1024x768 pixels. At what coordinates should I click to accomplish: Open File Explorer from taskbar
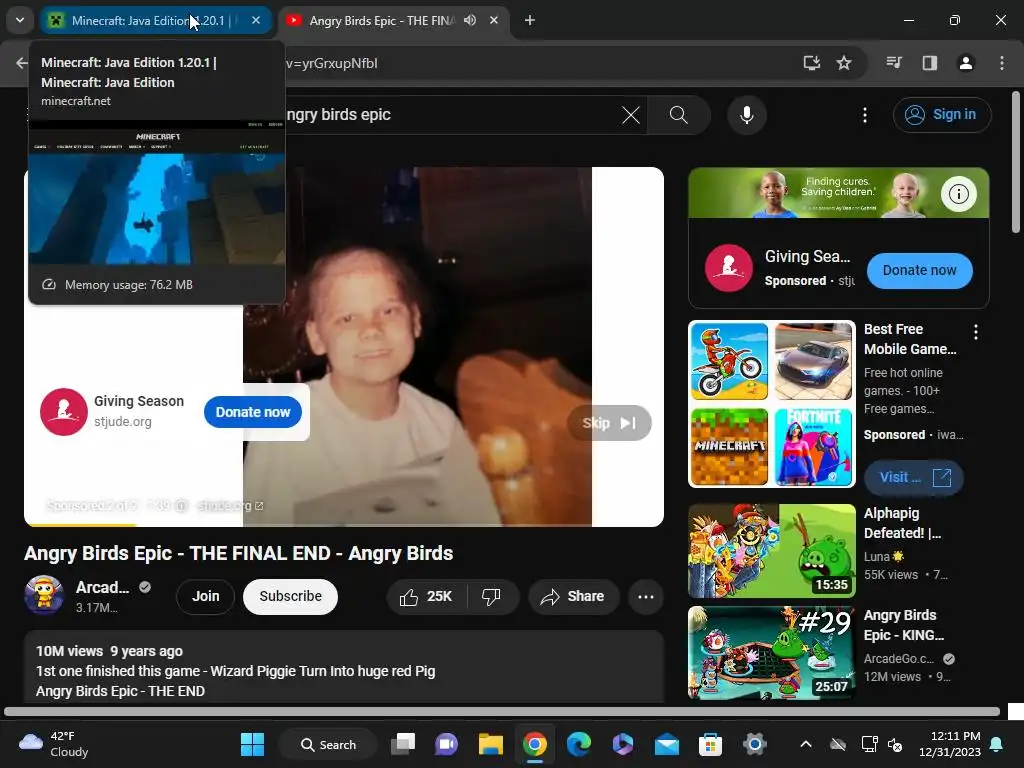(x=490, y=744)
